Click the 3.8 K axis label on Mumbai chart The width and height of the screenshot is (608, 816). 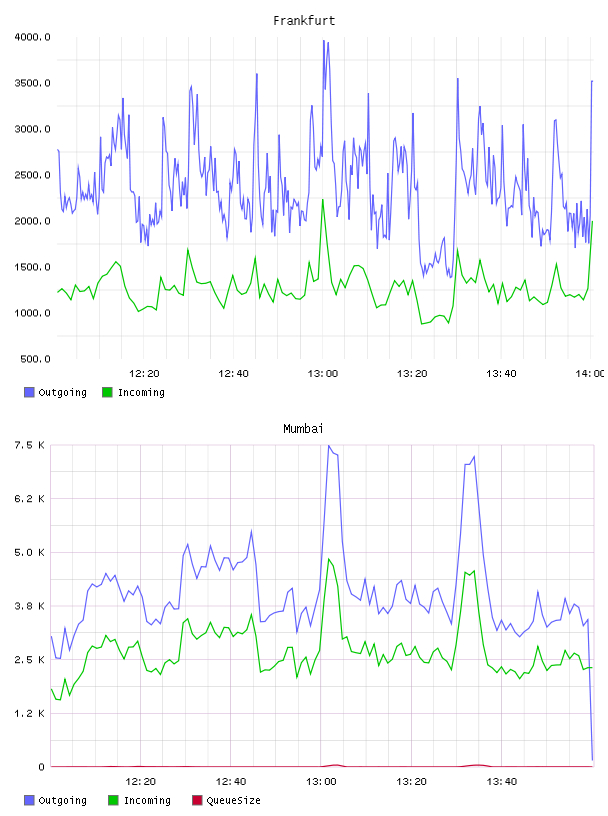click(x=29, y=606)
